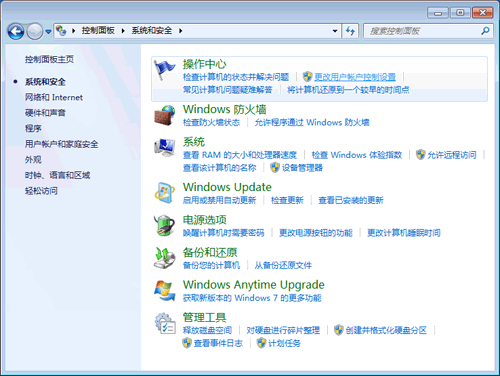The image size is (500, 376).
Task: Click the Action Center flag icon
Action: click(x=164, y=69)
